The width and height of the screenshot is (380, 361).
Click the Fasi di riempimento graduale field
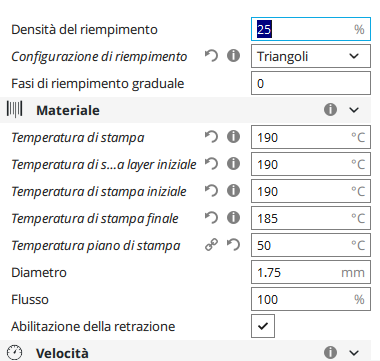point(311,83)
